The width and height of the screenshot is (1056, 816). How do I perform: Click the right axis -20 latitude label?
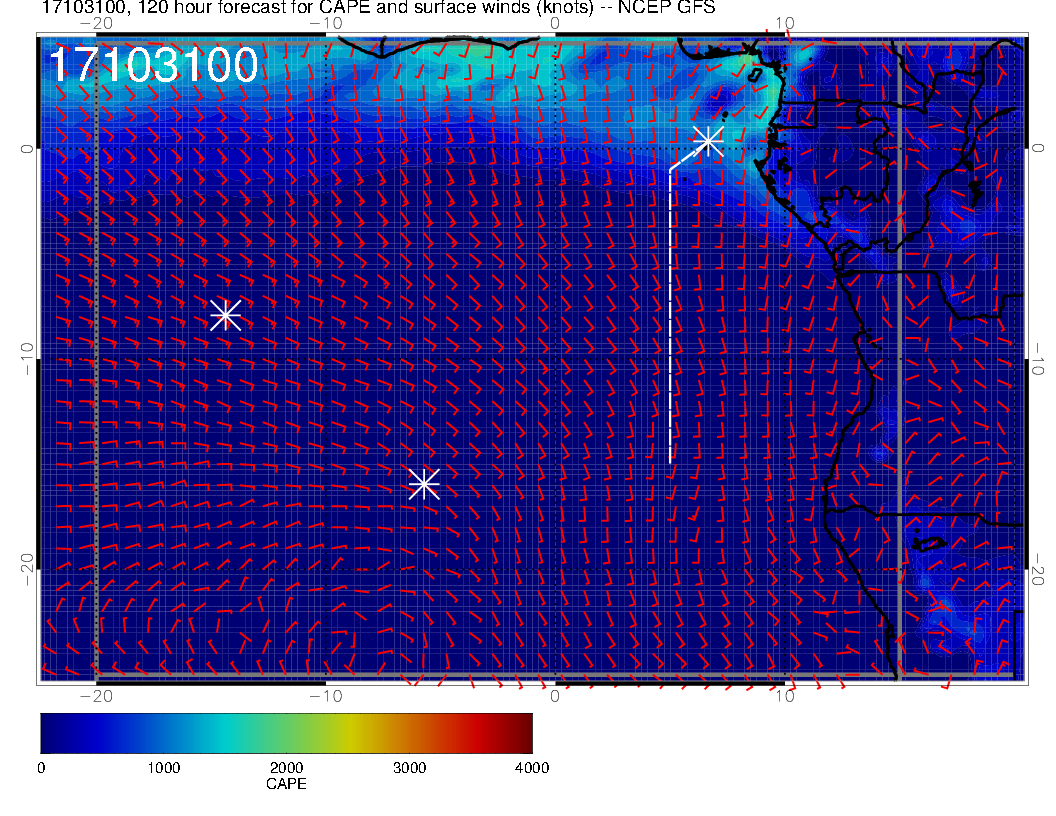[1038, 569]
